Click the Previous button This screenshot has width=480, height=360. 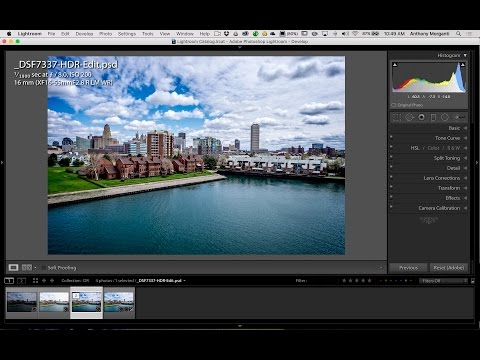click(408, 268)
